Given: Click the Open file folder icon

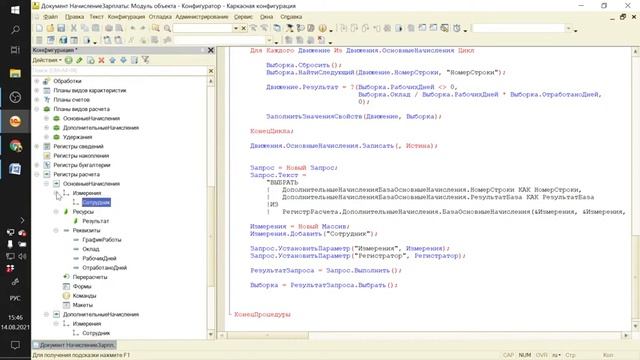Looking at the screenshot, I should 50,28.
